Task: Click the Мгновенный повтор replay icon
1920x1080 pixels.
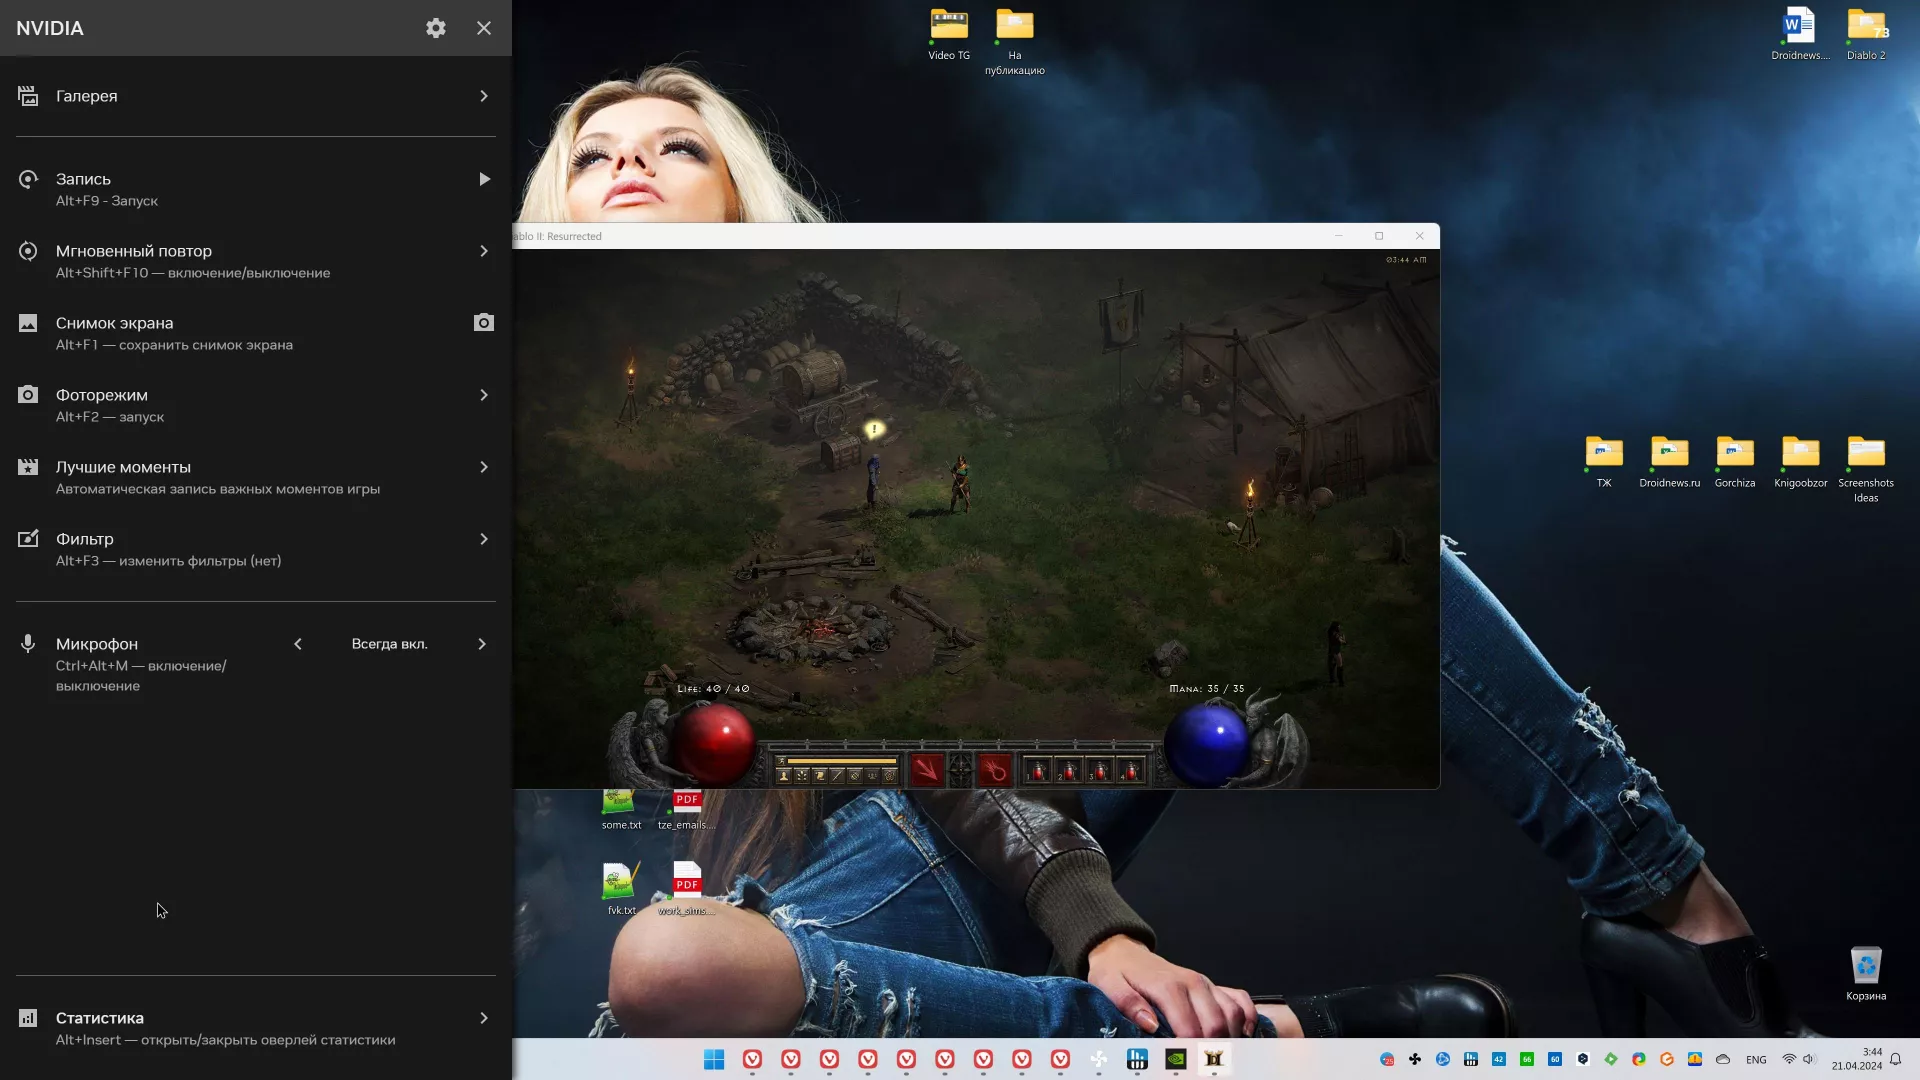Action: point(28,251)
